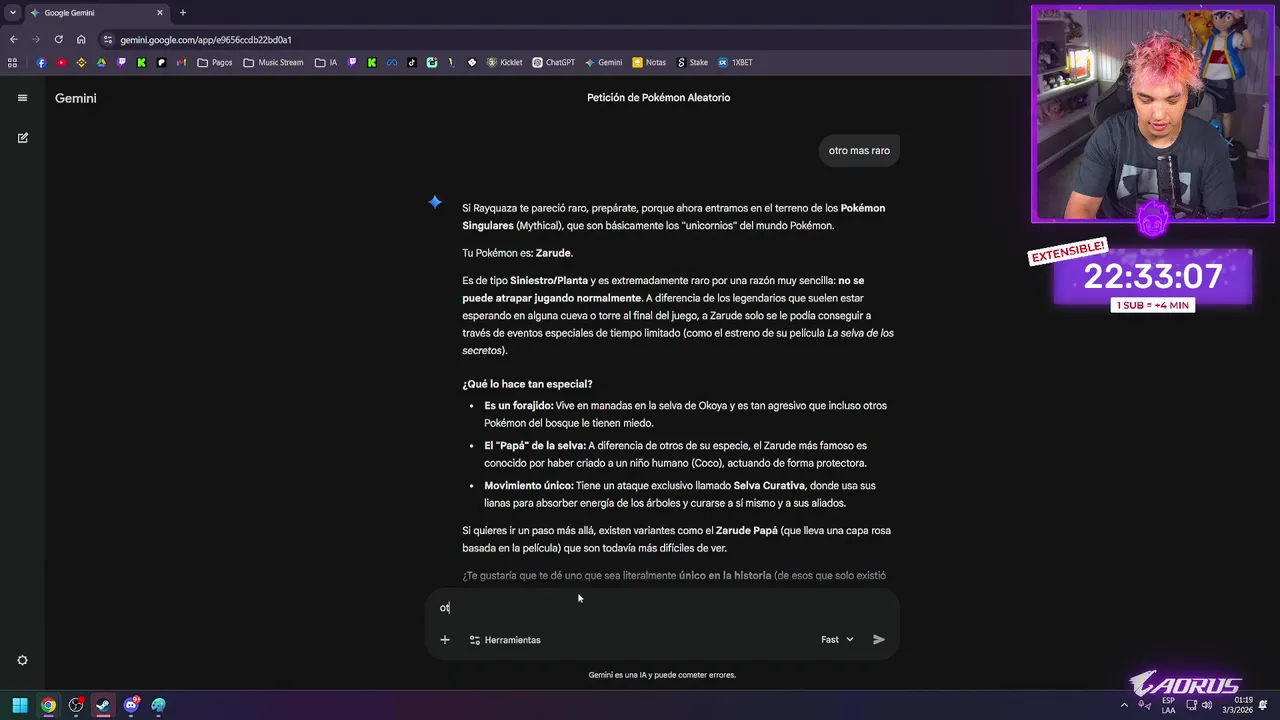Screen dimensions: 1280x720
Task: Click the webcam overlay thumbnail
Action: [1153, 115]
